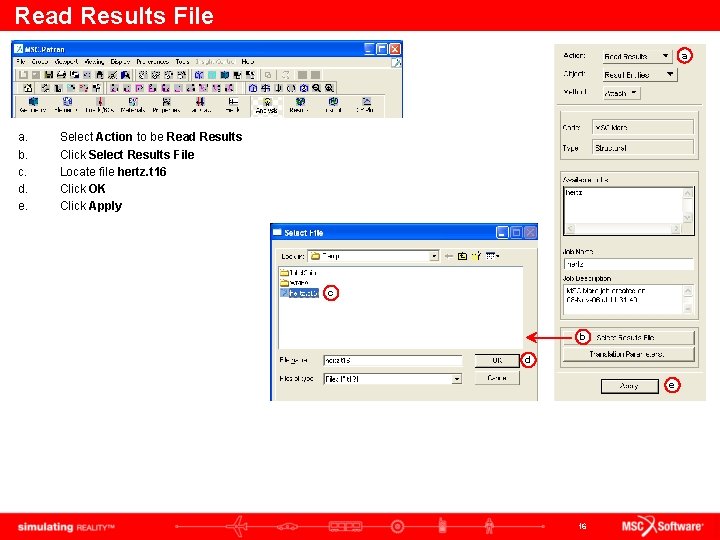
Task: Open the Help menu in MSC.Patran
Action: point(248,62)
